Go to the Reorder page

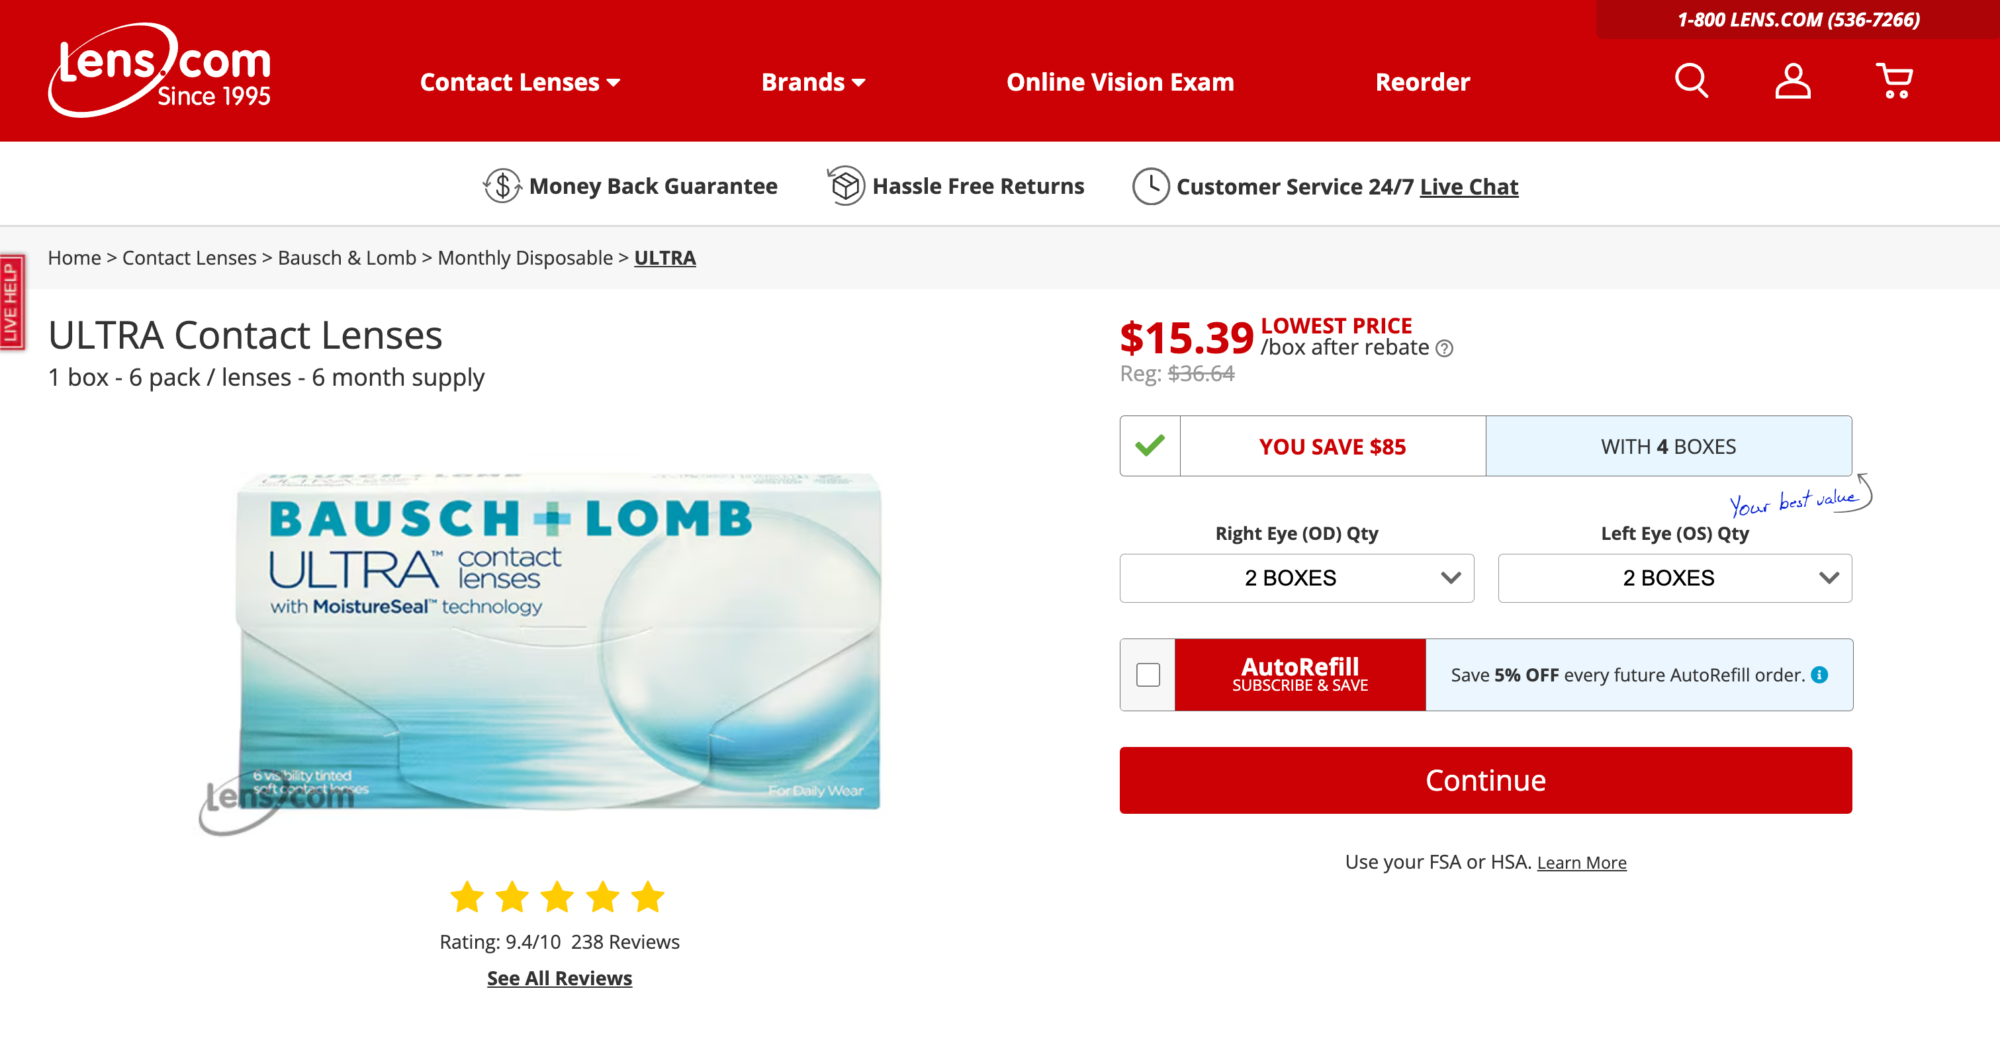1422,82
